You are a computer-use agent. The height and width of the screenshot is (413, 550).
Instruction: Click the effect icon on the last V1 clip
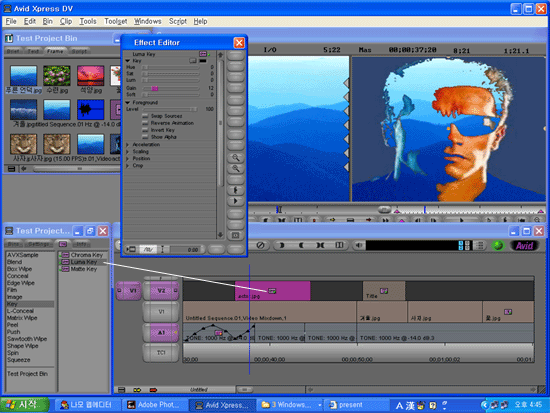pyautogui.click(x=508, y=312)
